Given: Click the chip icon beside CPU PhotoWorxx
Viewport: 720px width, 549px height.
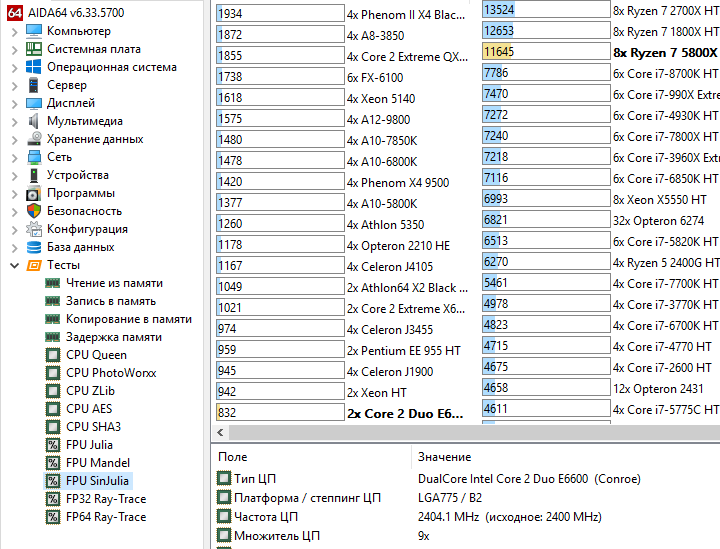Looking at the screenshot, I should pos(53,373).
